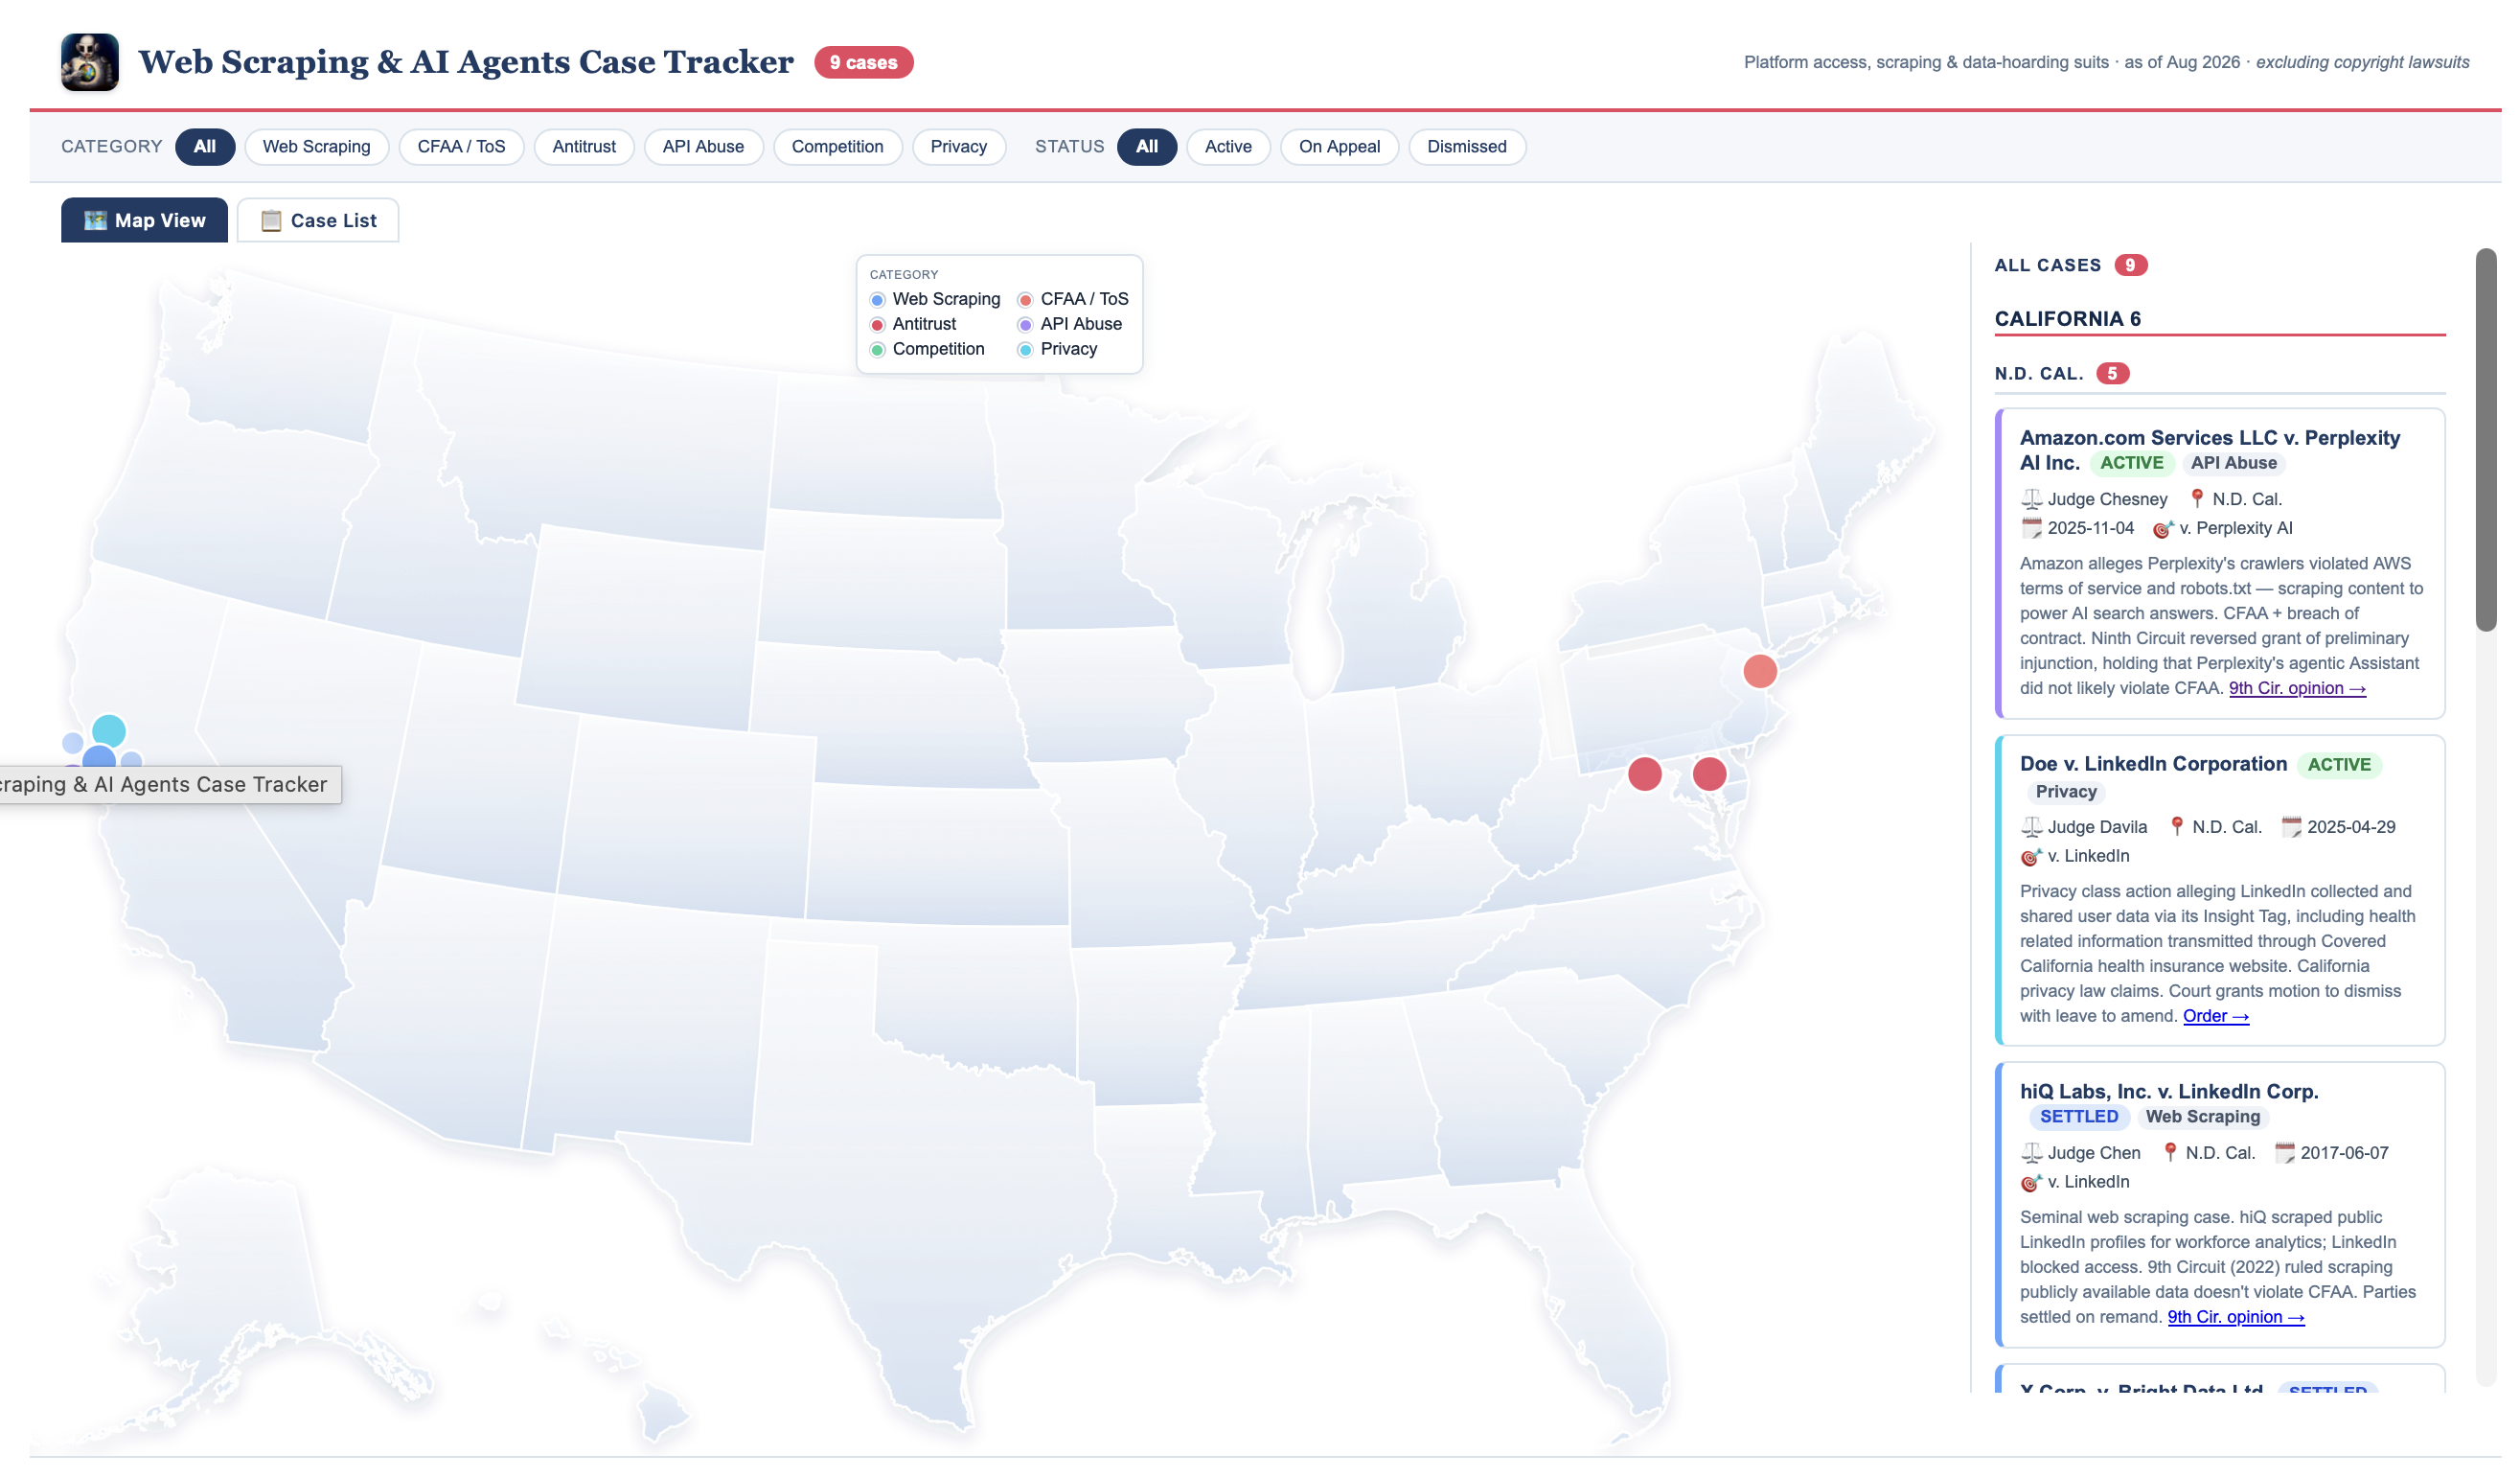Click the CFAA / ToS swatch in the map legend
Image resolution: width=2520 pixels, height=1478 pixels.
[x=1025, y=300]
